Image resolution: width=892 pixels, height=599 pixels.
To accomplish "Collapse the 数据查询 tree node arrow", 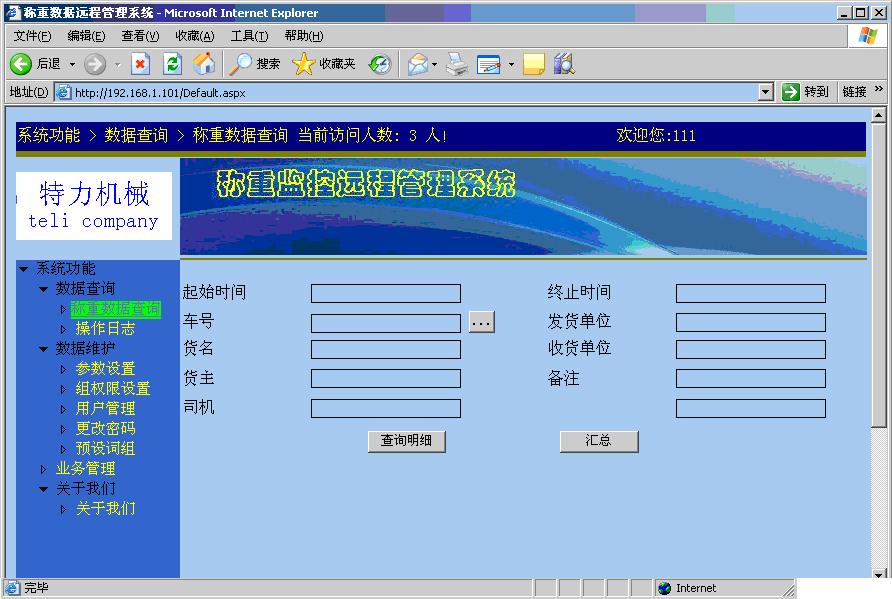I will 43,289.
